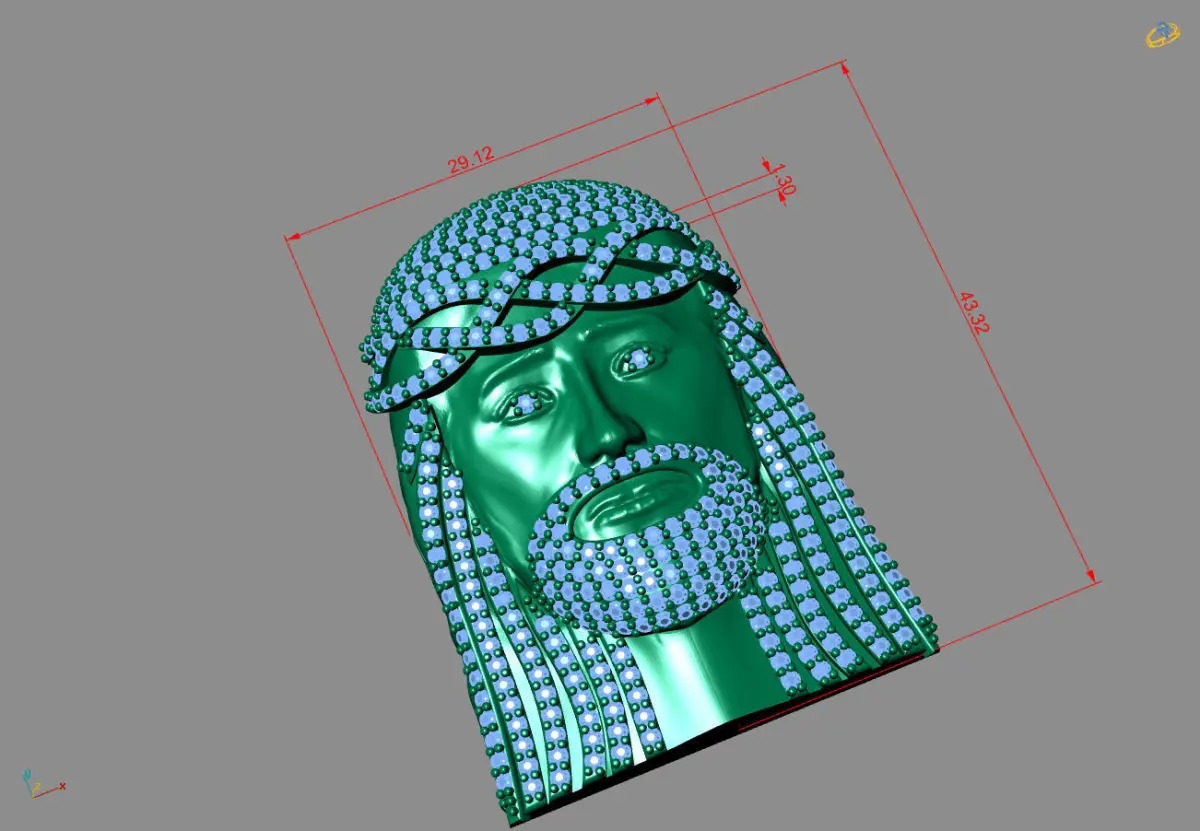Image resolution: width=1200 pixels, height=831 pixels.
Task: Click the ring logo icon at top right
Action: tap(1163, 35)
